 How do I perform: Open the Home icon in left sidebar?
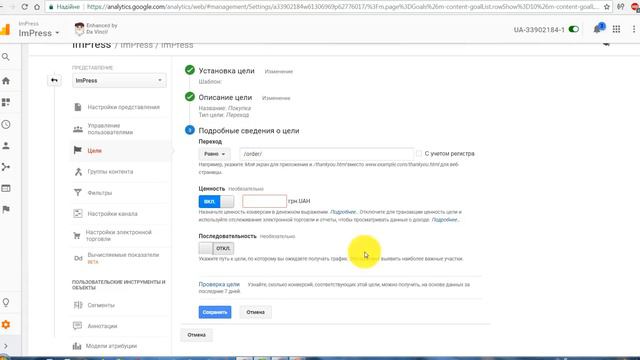[6, 81]
